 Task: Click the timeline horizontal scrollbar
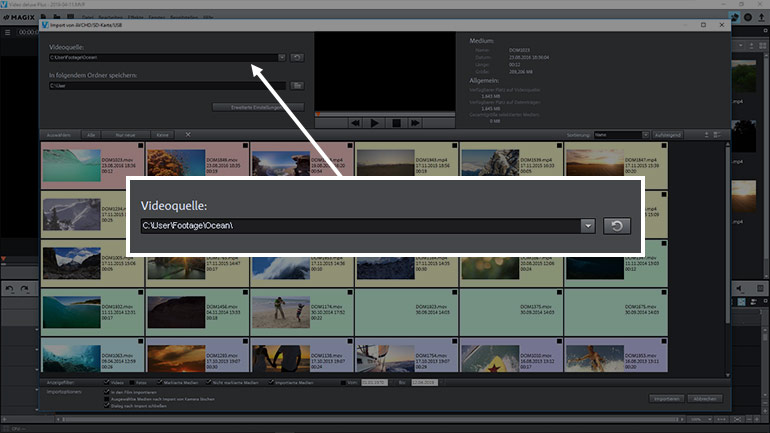(x=370, y=419)
